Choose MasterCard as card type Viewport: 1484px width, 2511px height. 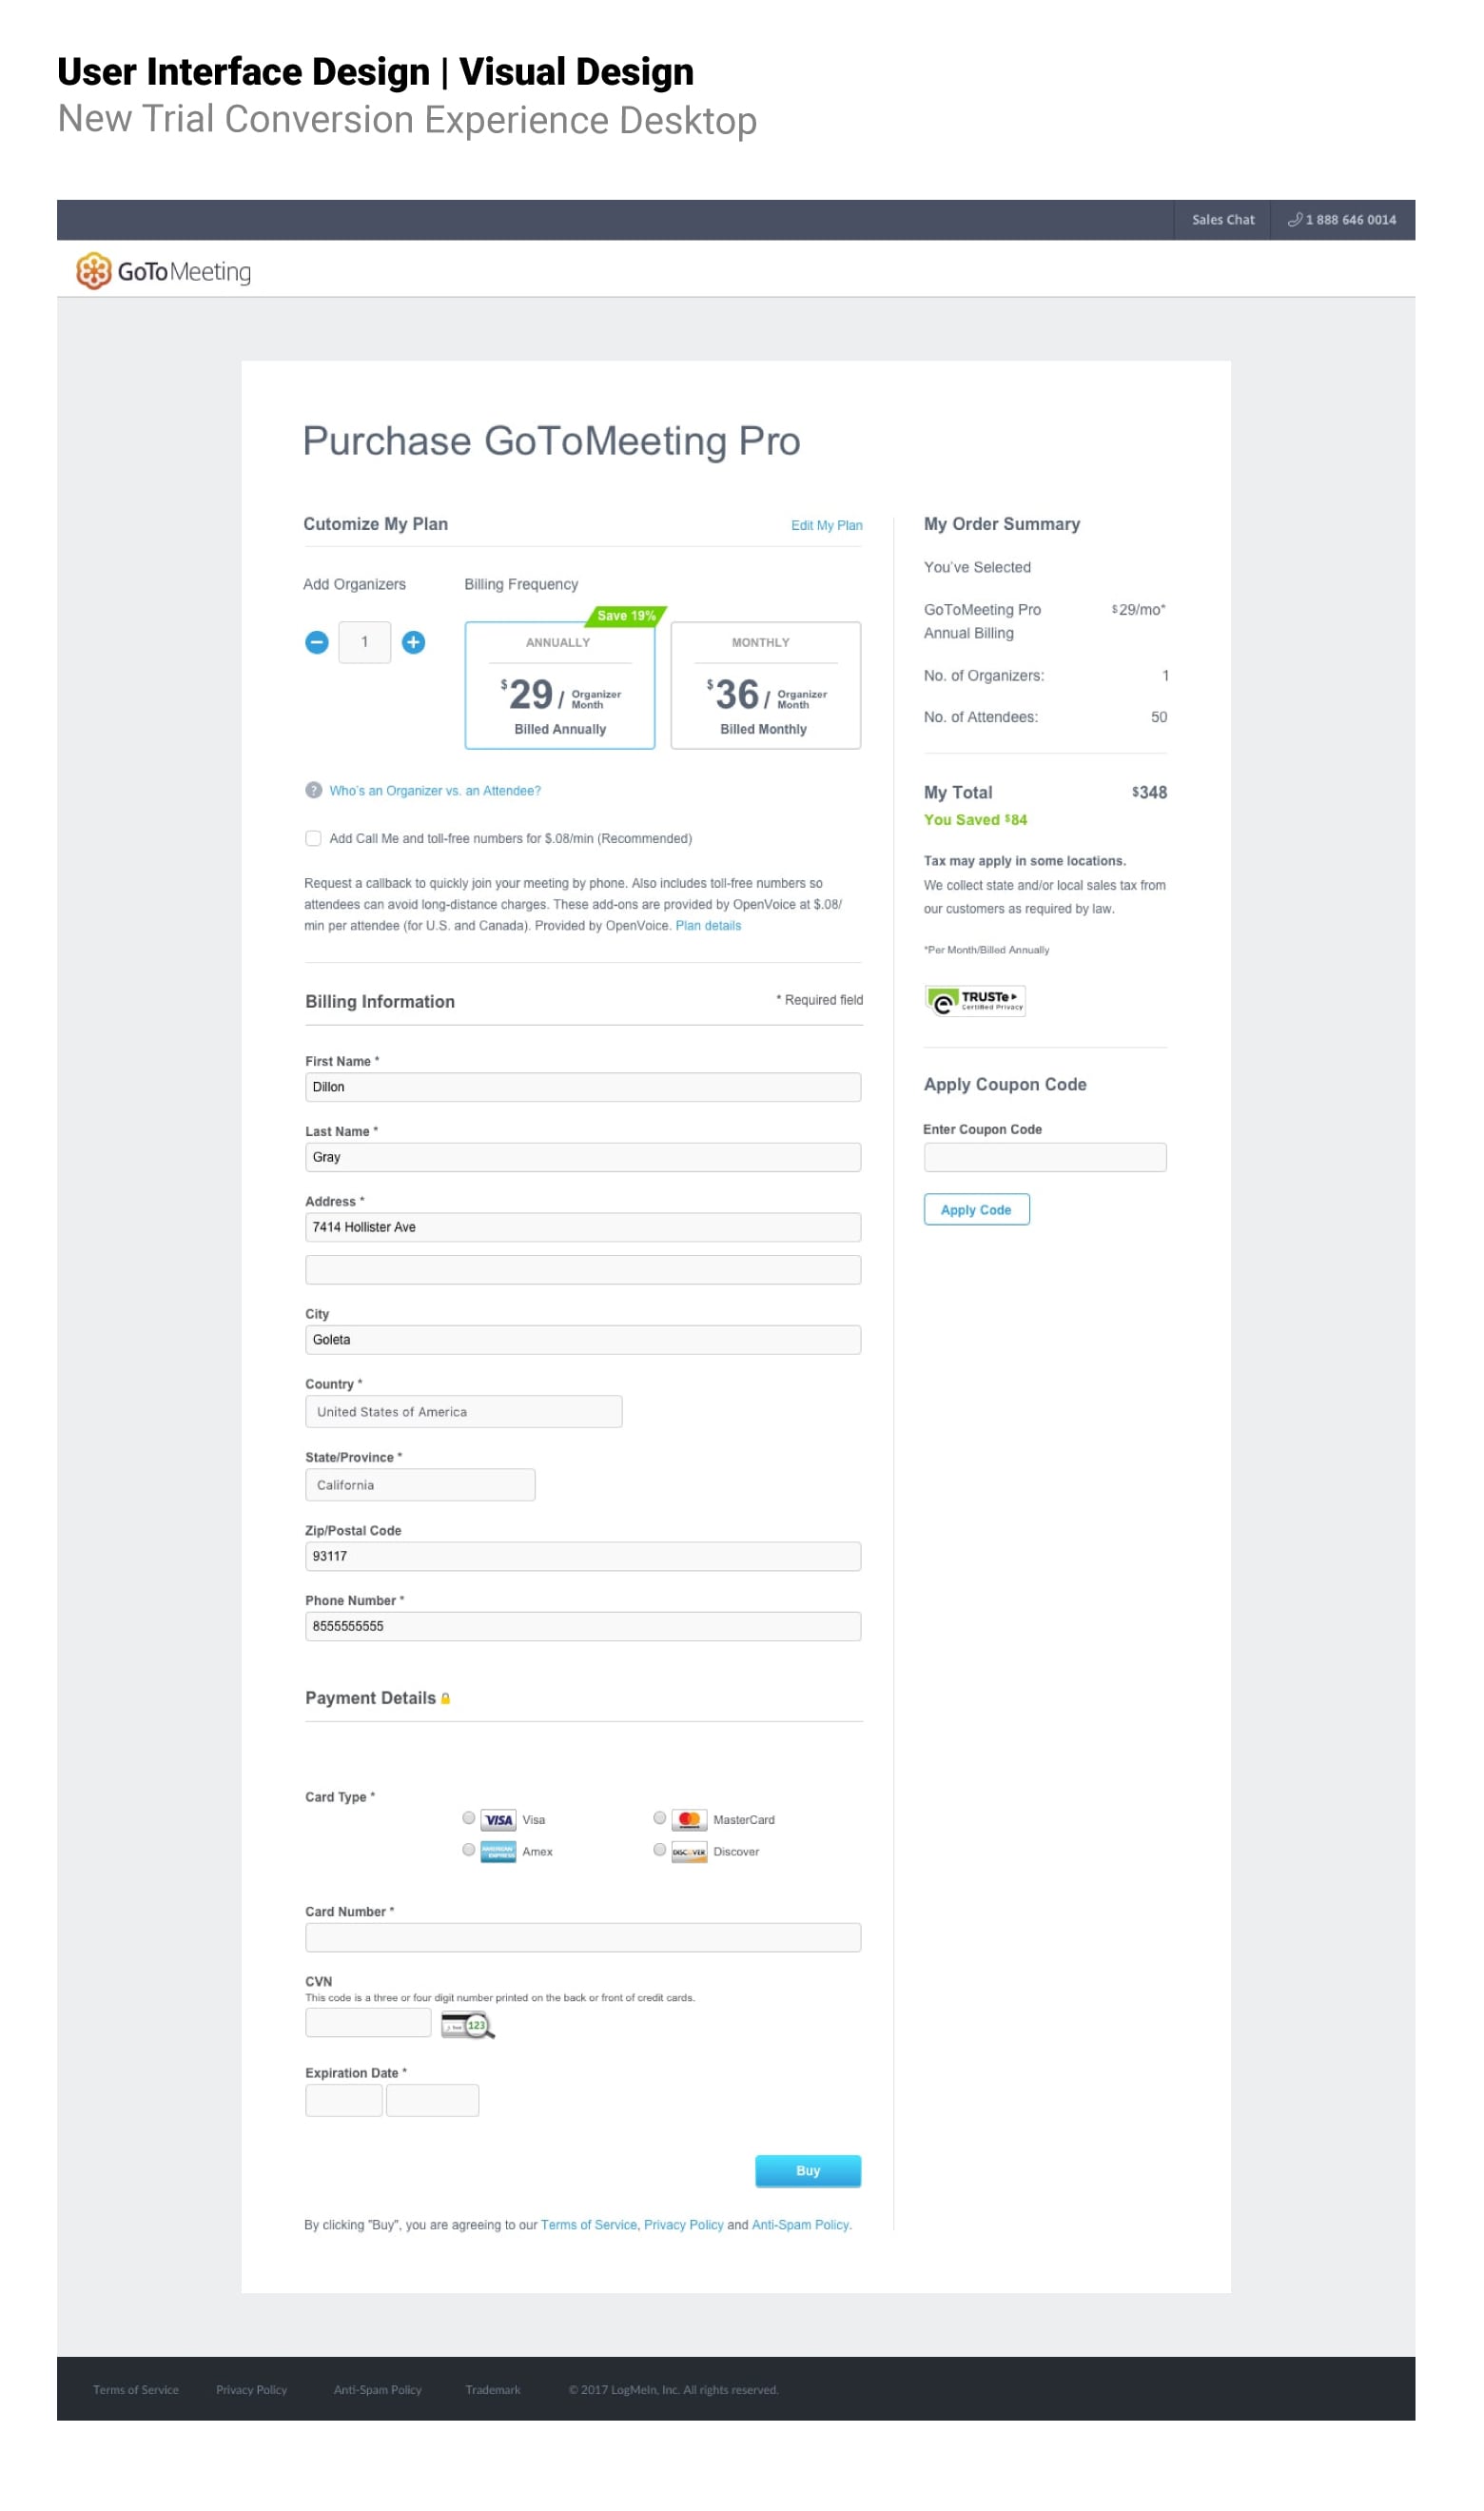coord(660,1819)
